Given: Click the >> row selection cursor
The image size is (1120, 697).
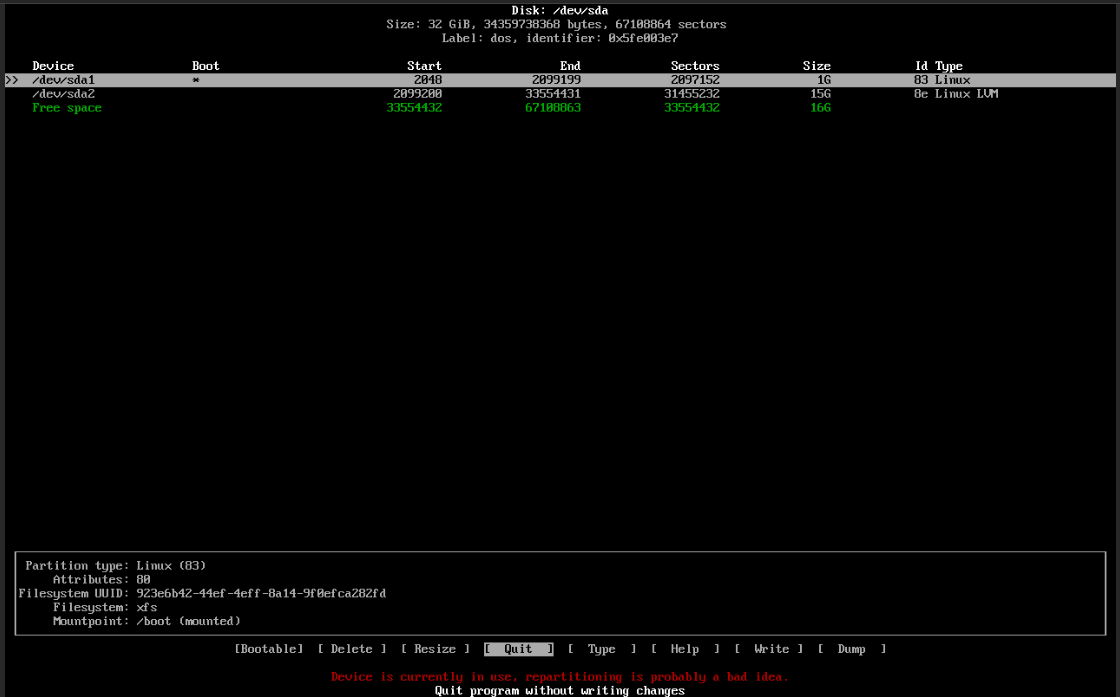Looking at the screenshot, I should pos(11,80).
